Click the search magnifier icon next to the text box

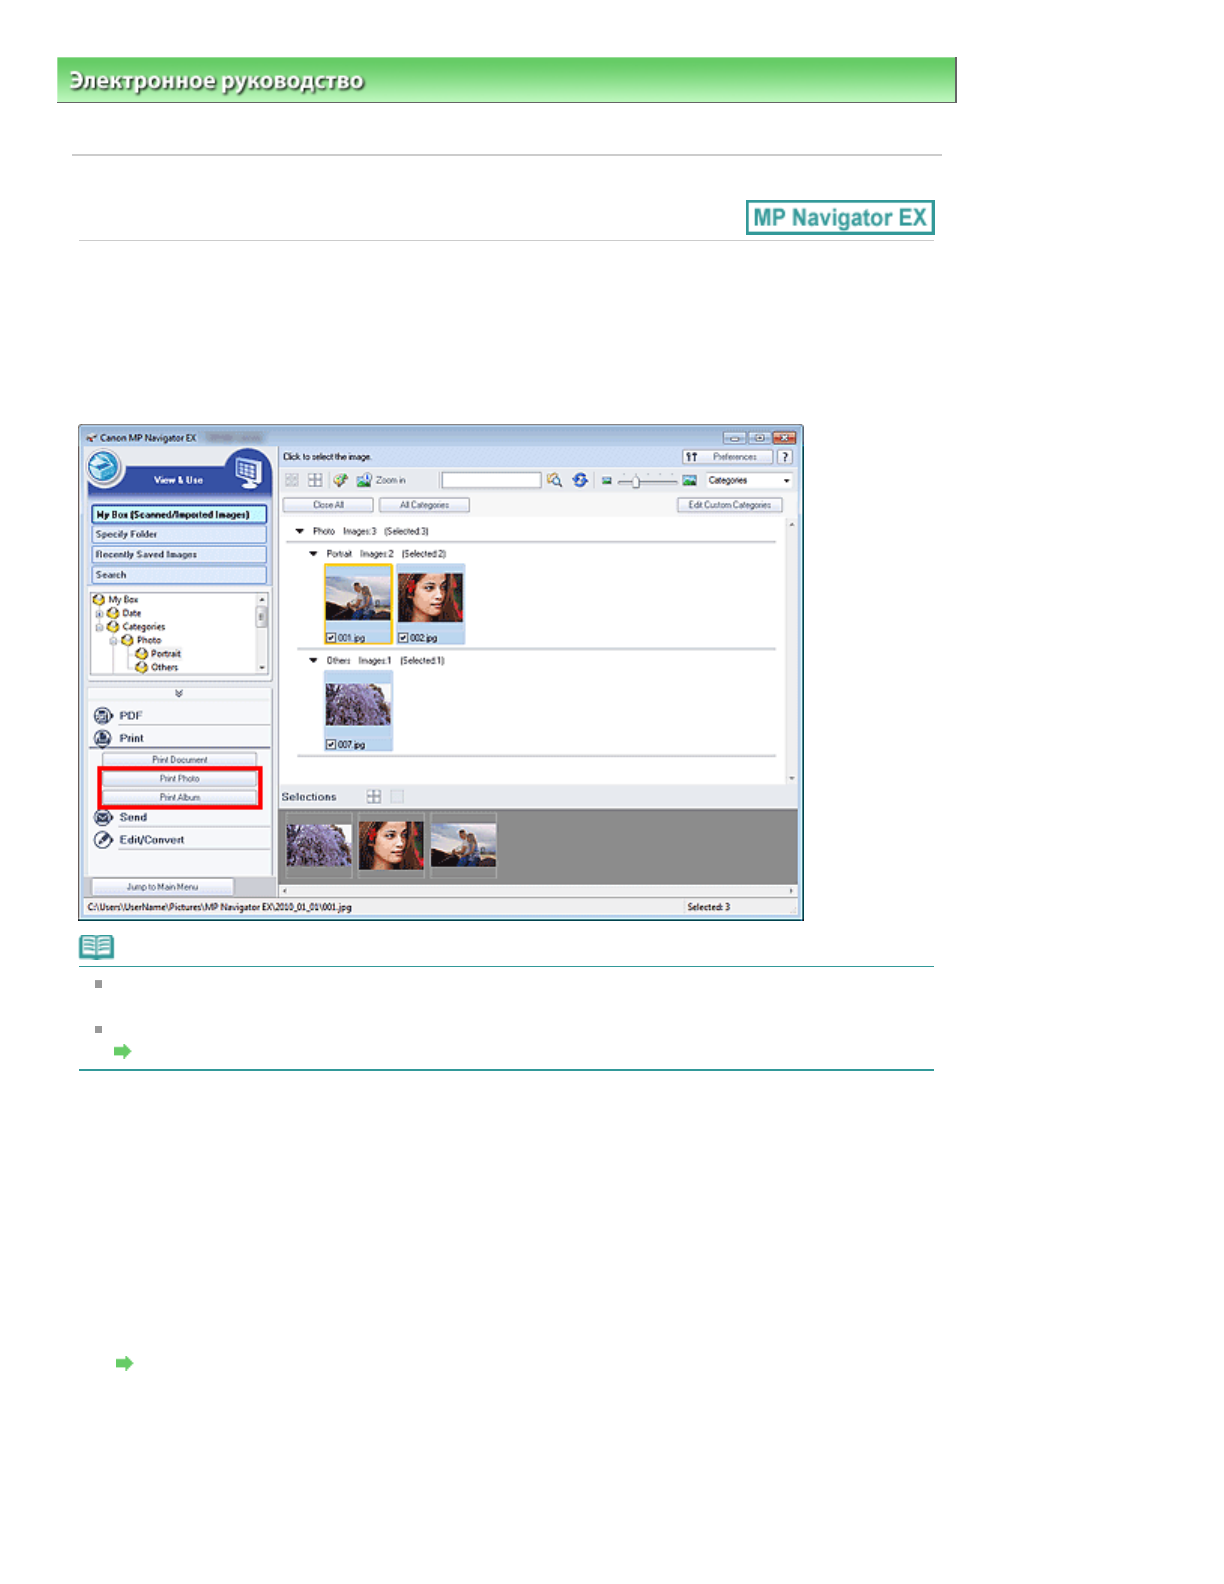click(554, 481)
